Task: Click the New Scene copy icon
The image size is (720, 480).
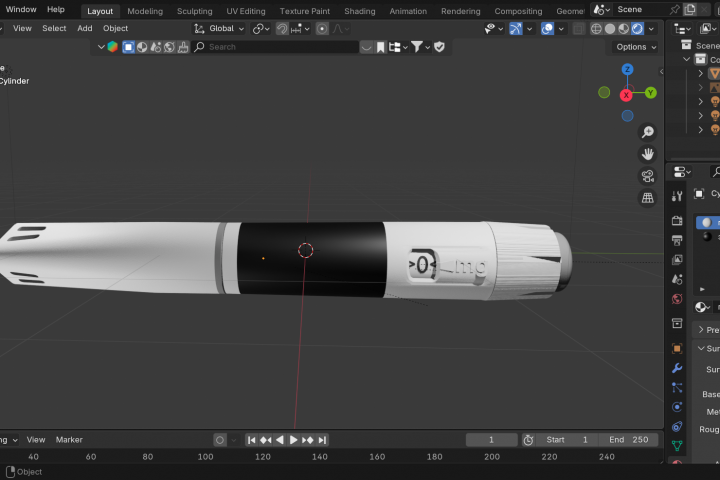Action: tap(690, 9)
